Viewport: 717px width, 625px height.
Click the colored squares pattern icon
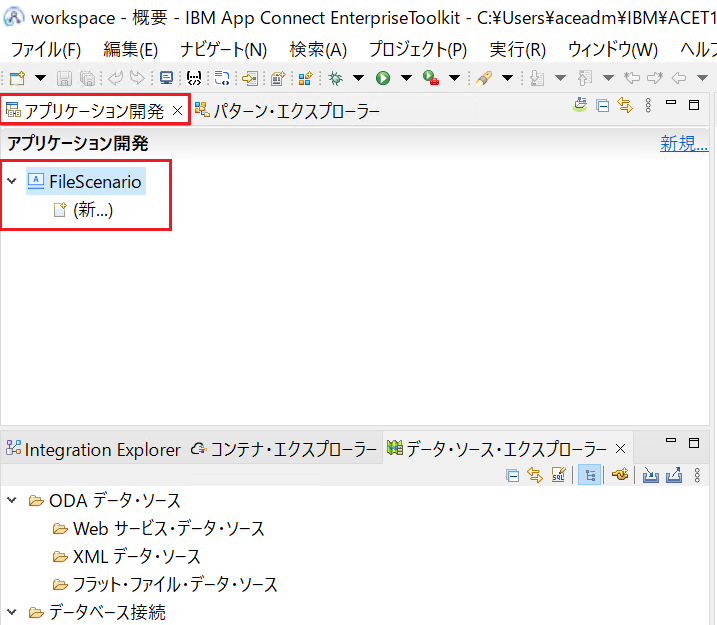tap(305, 78)
